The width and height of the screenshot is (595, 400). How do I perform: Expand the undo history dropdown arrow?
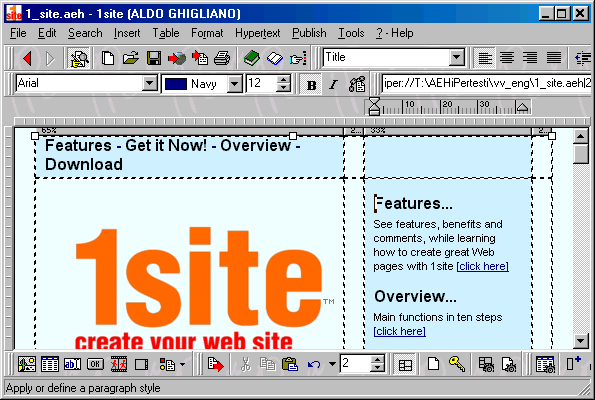[332, 364]
